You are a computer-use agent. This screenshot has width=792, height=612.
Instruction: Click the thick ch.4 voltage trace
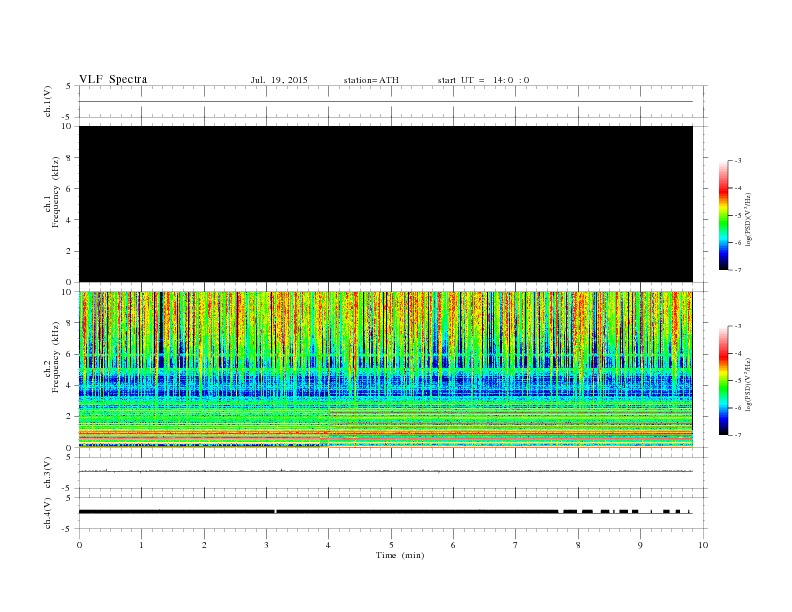pos(386,512)
